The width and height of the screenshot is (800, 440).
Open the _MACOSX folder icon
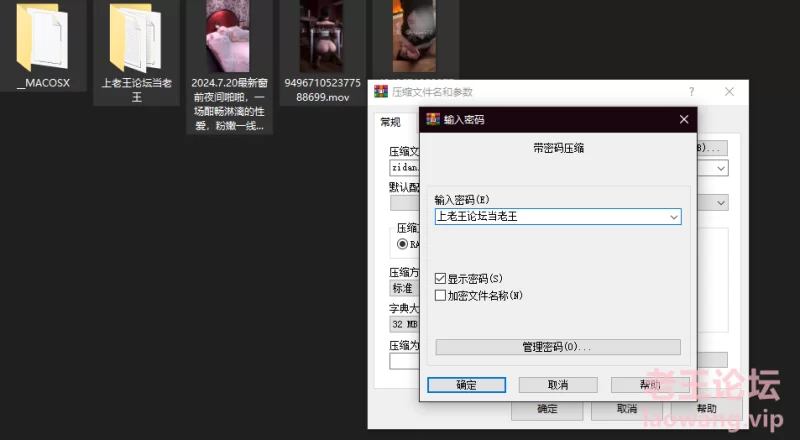(x=43, y=37)
